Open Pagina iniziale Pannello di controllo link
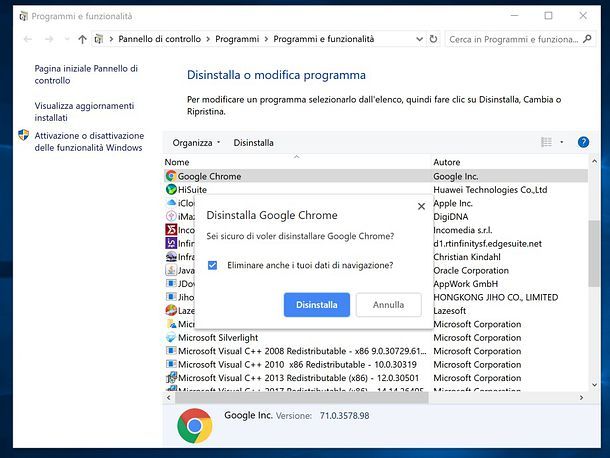Image resolution: width=610 pixels, height=458 pixels. click(86, 74)
